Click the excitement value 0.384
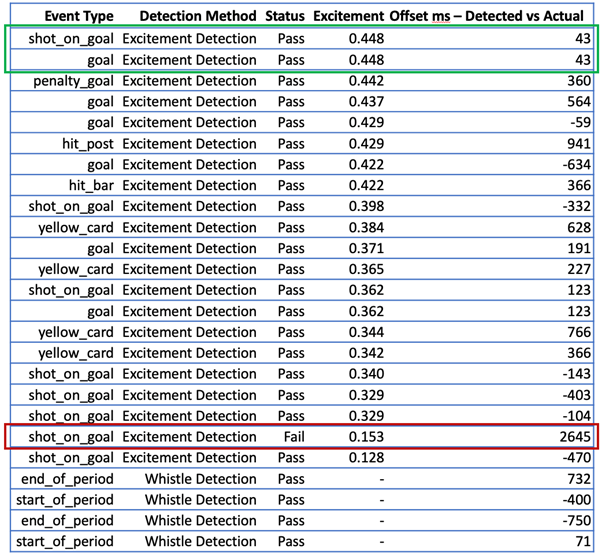 pos(366,228)
